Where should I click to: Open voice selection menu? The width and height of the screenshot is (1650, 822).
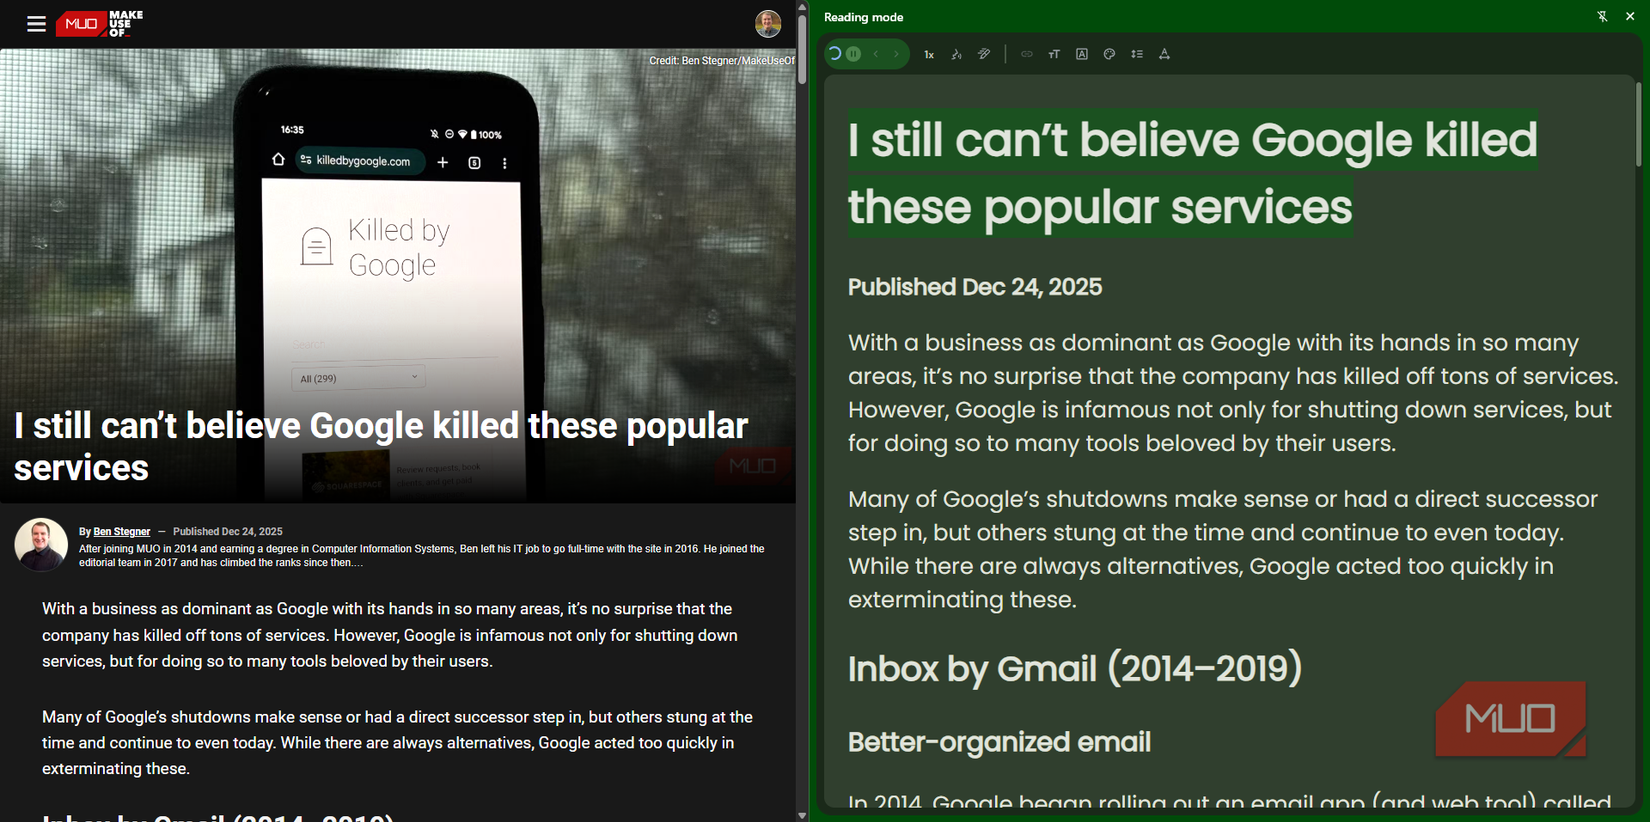956,55
